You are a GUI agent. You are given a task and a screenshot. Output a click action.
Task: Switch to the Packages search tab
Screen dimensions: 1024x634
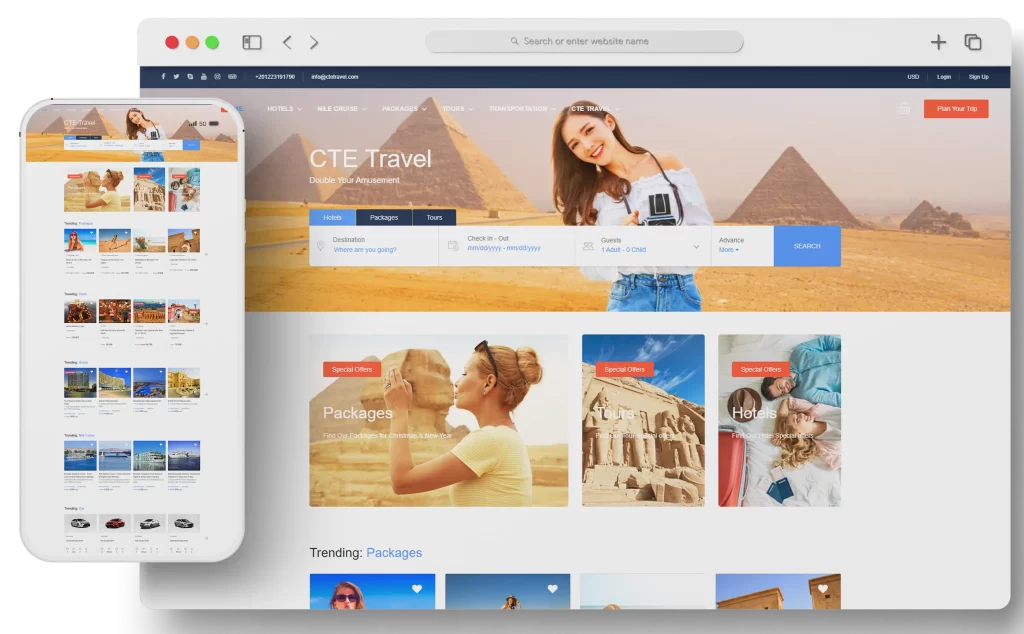tap(384, 217)
